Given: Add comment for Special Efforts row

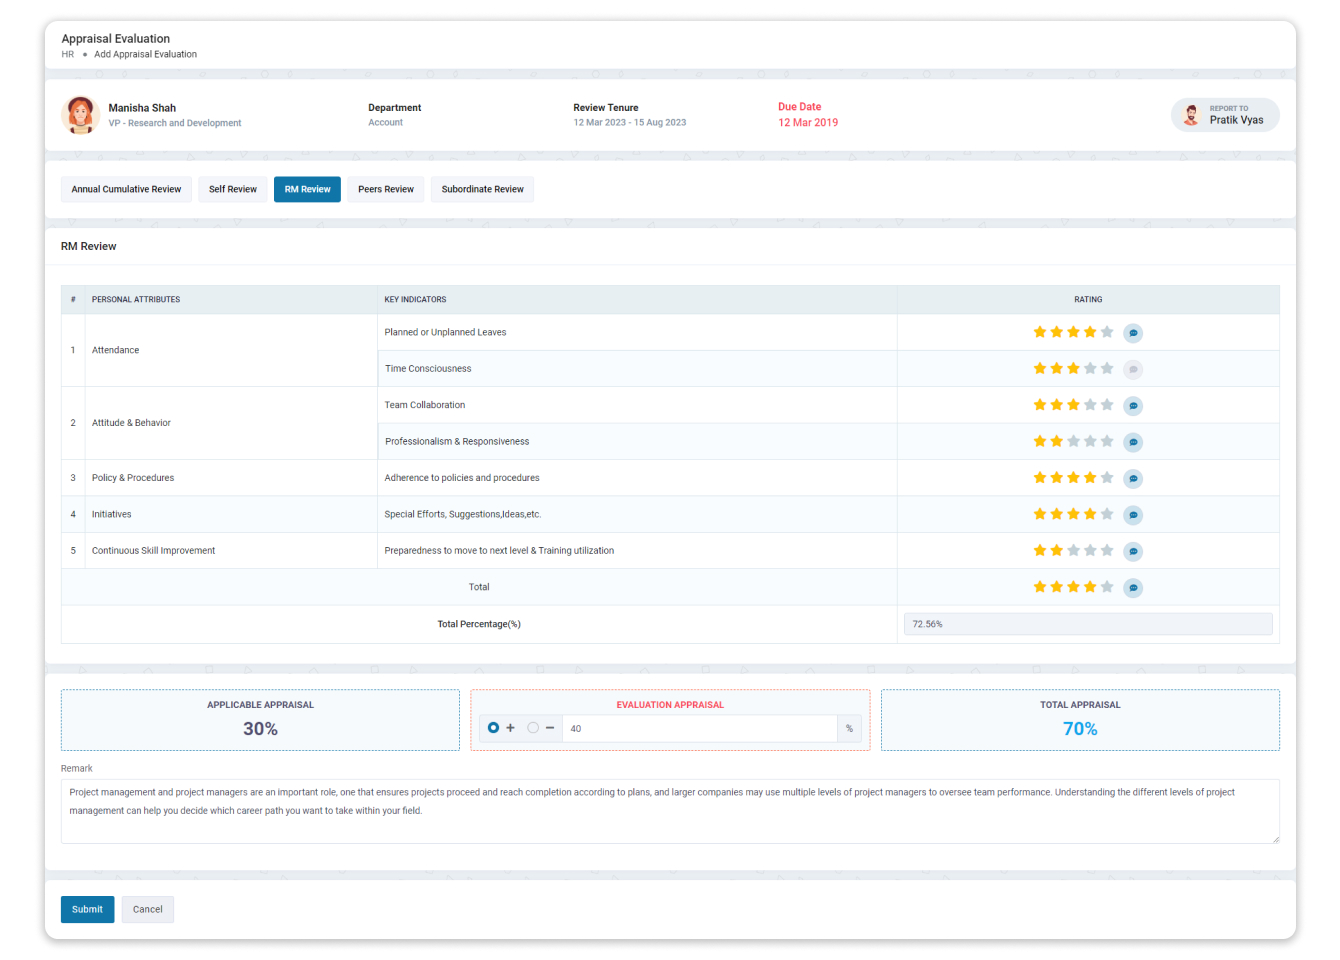Looking at the screenshot, I should point(1133,514).
